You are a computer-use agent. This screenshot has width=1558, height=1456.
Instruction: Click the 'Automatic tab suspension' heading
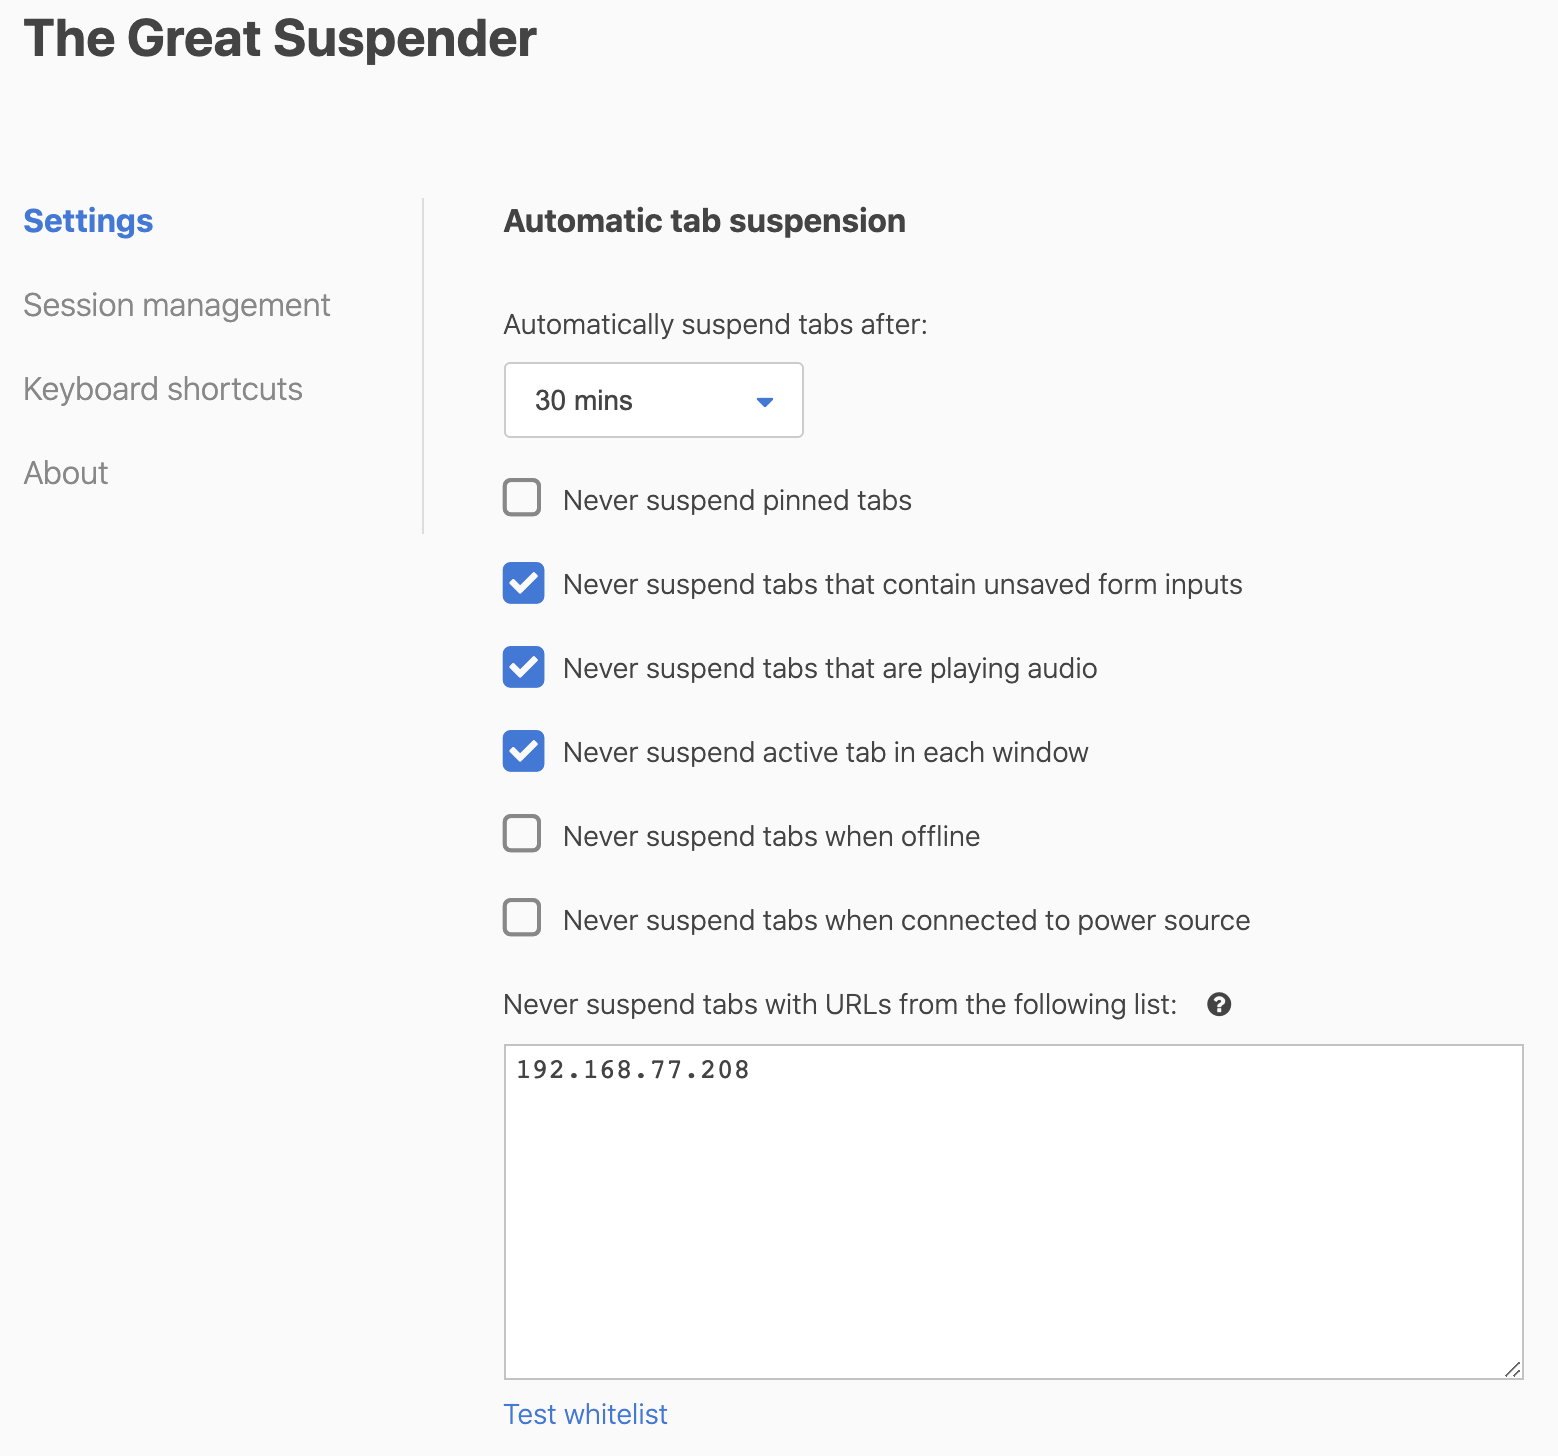[x=704, y=221]
